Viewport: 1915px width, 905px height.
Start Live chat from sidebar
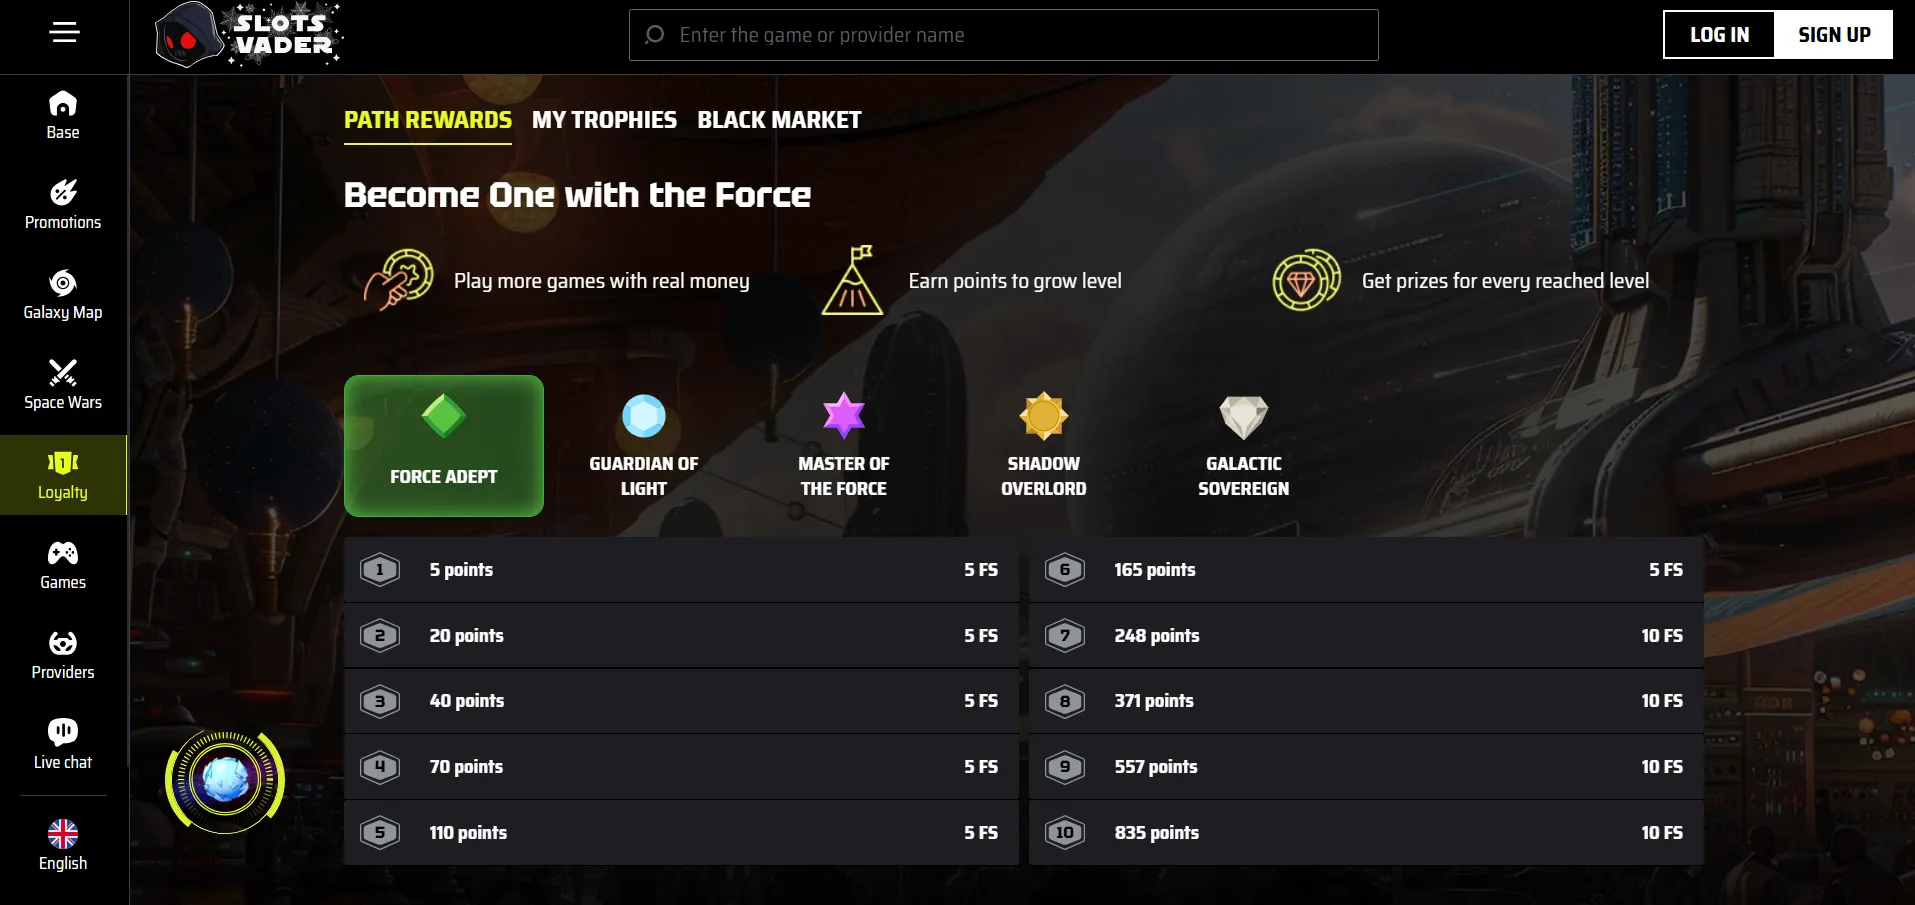(63, 745)
